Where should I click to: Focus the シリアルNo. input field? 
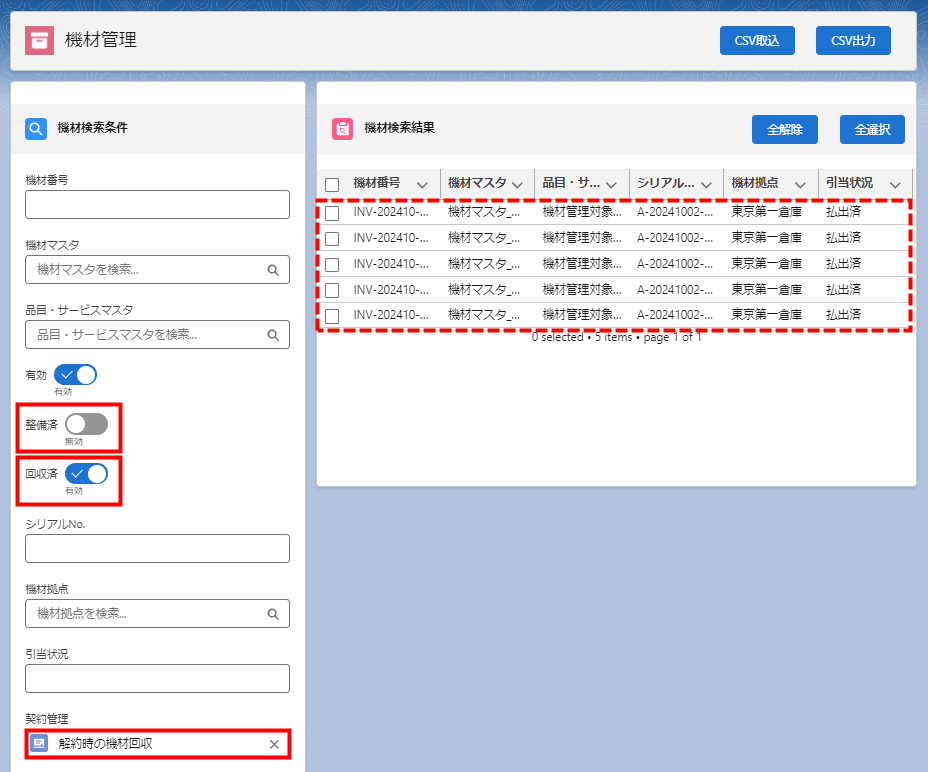coord(157,548)
